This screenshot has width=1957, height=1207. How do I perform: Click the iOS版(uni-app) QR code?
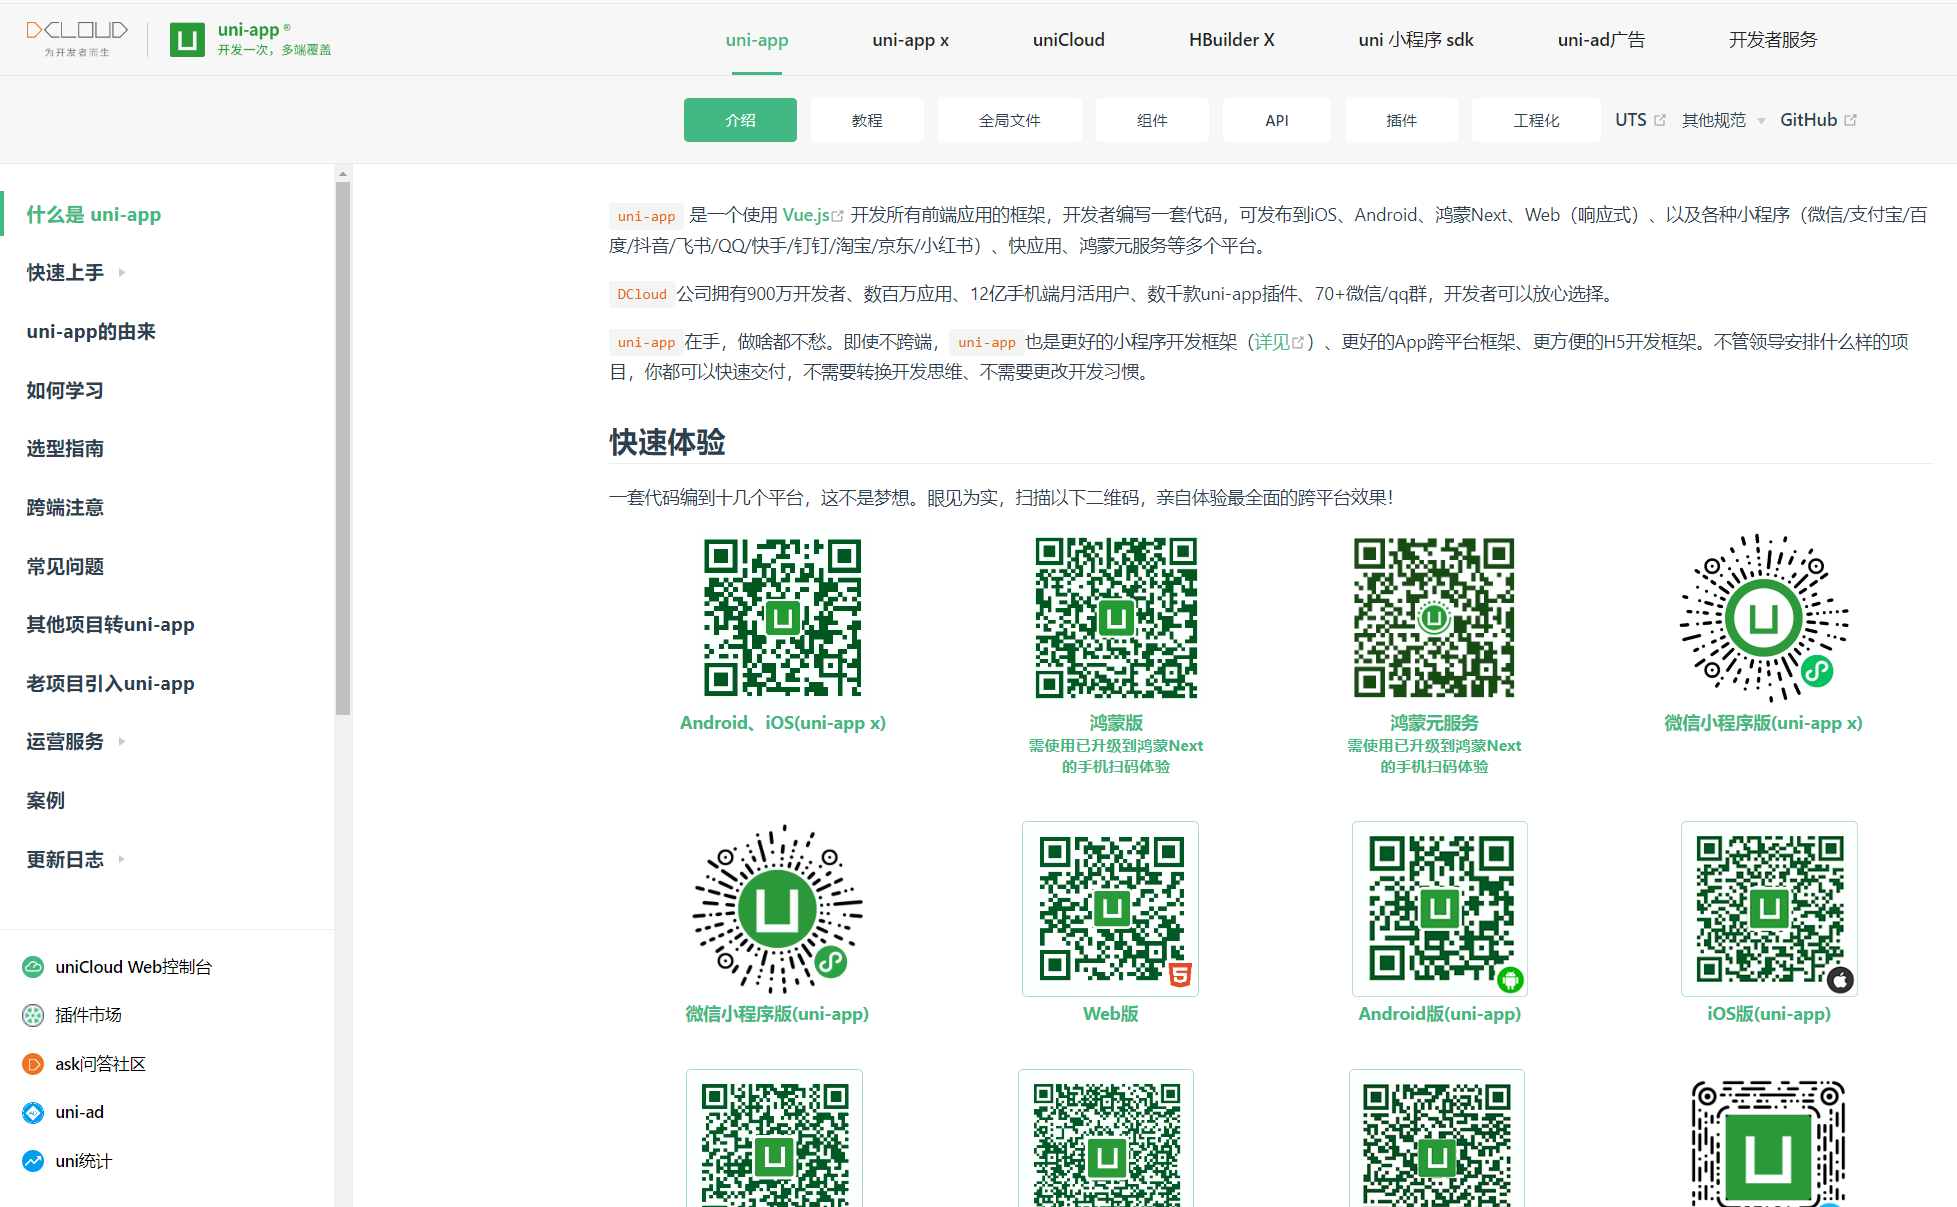tap(1769, 909)
